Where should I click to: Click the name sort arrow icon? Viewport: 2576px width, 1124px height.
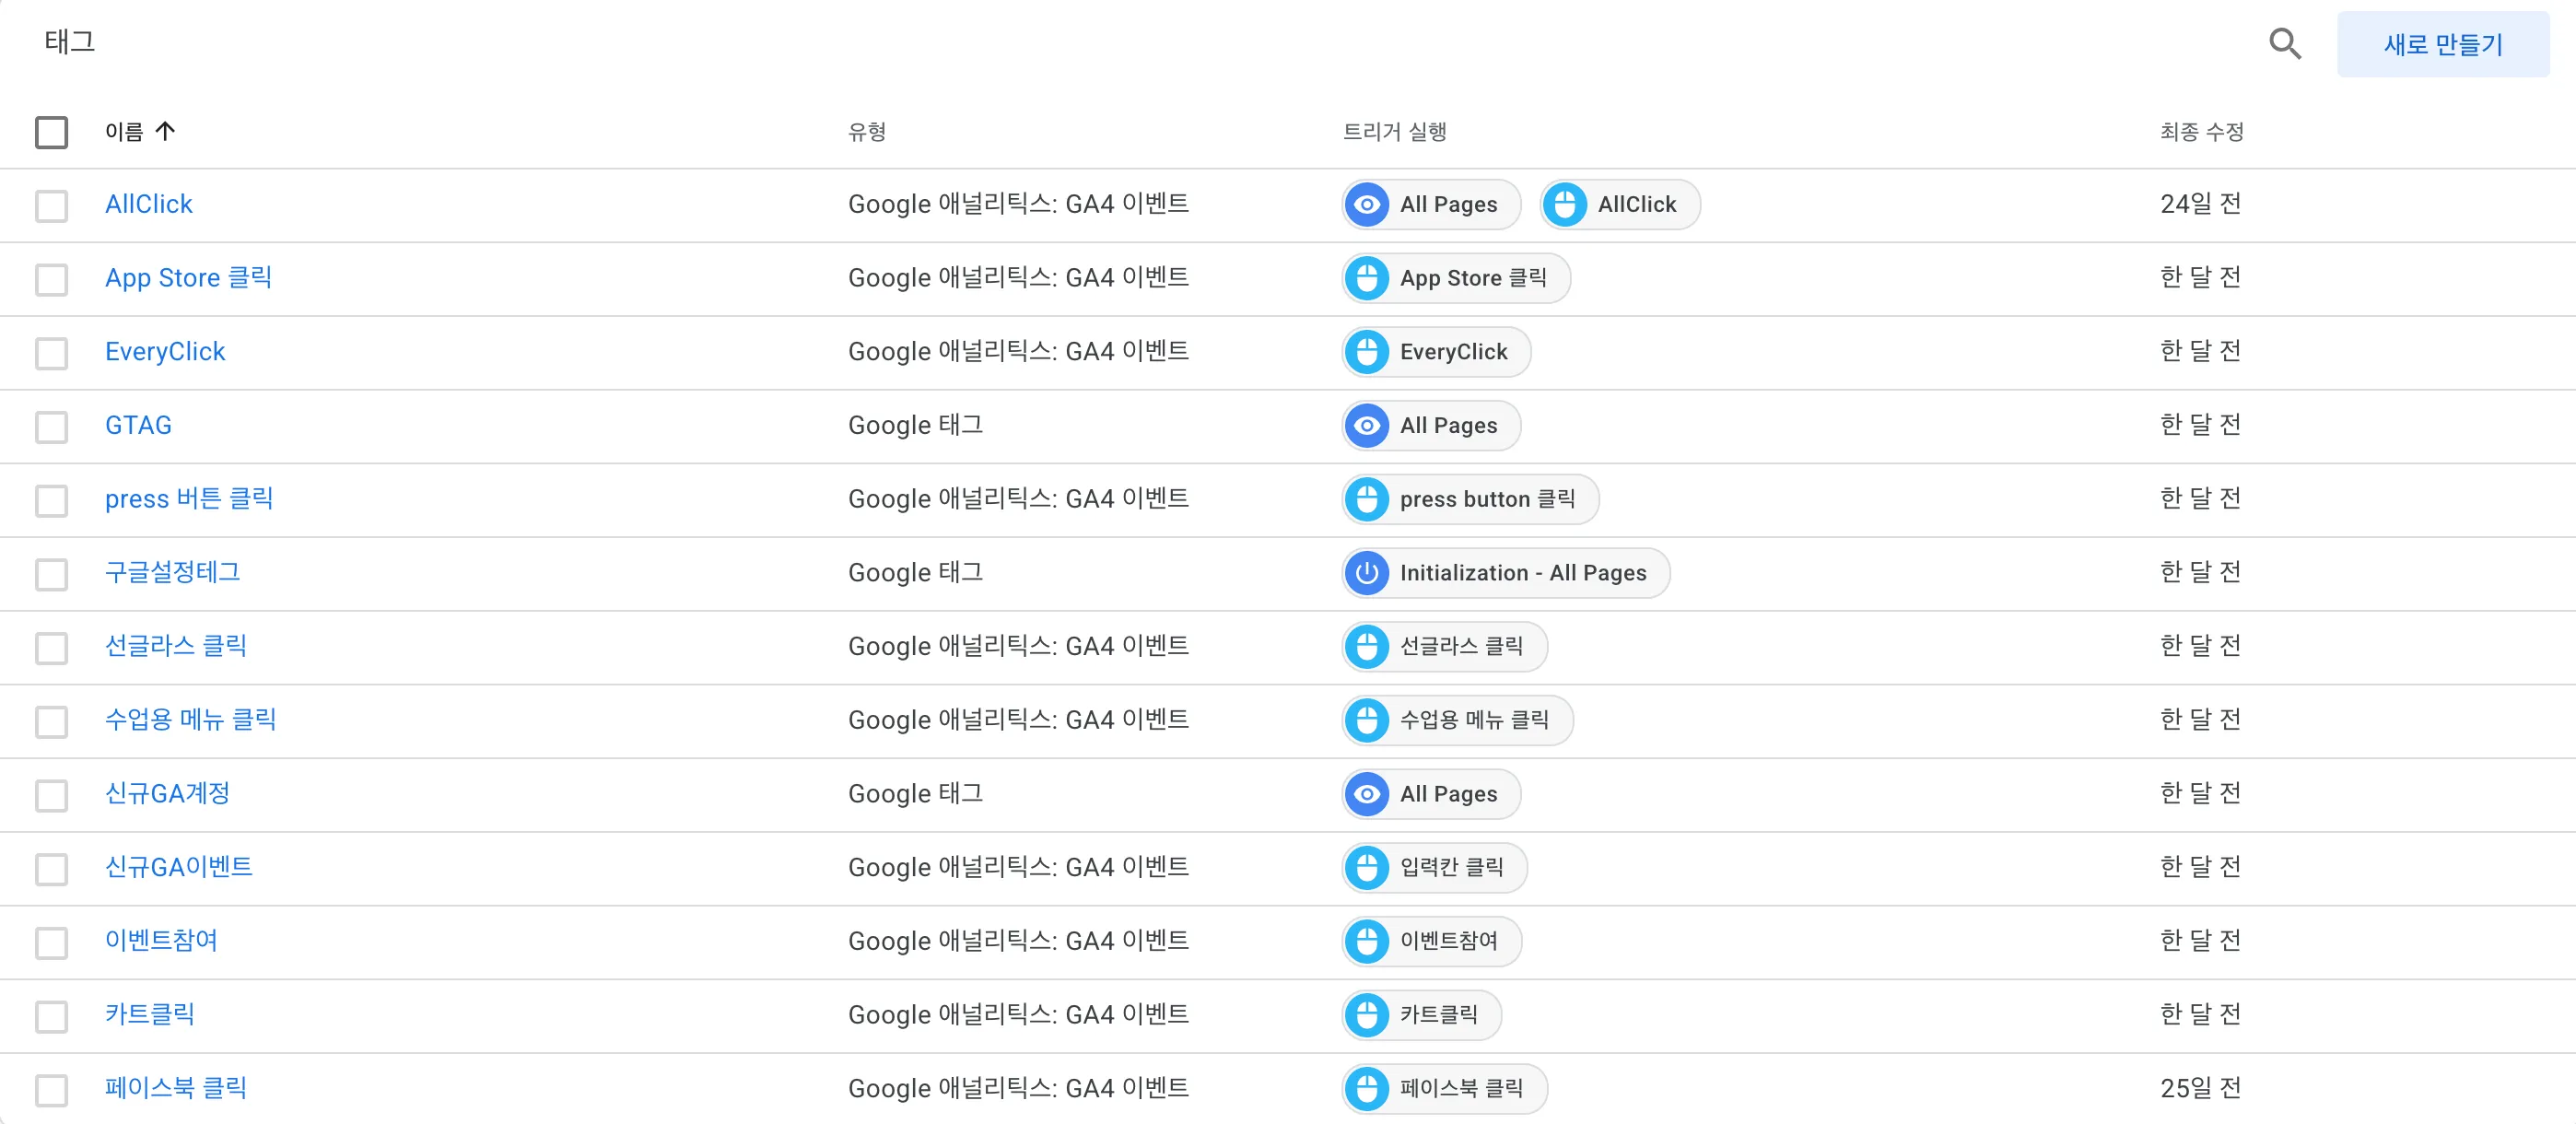[x=166, y=131]
